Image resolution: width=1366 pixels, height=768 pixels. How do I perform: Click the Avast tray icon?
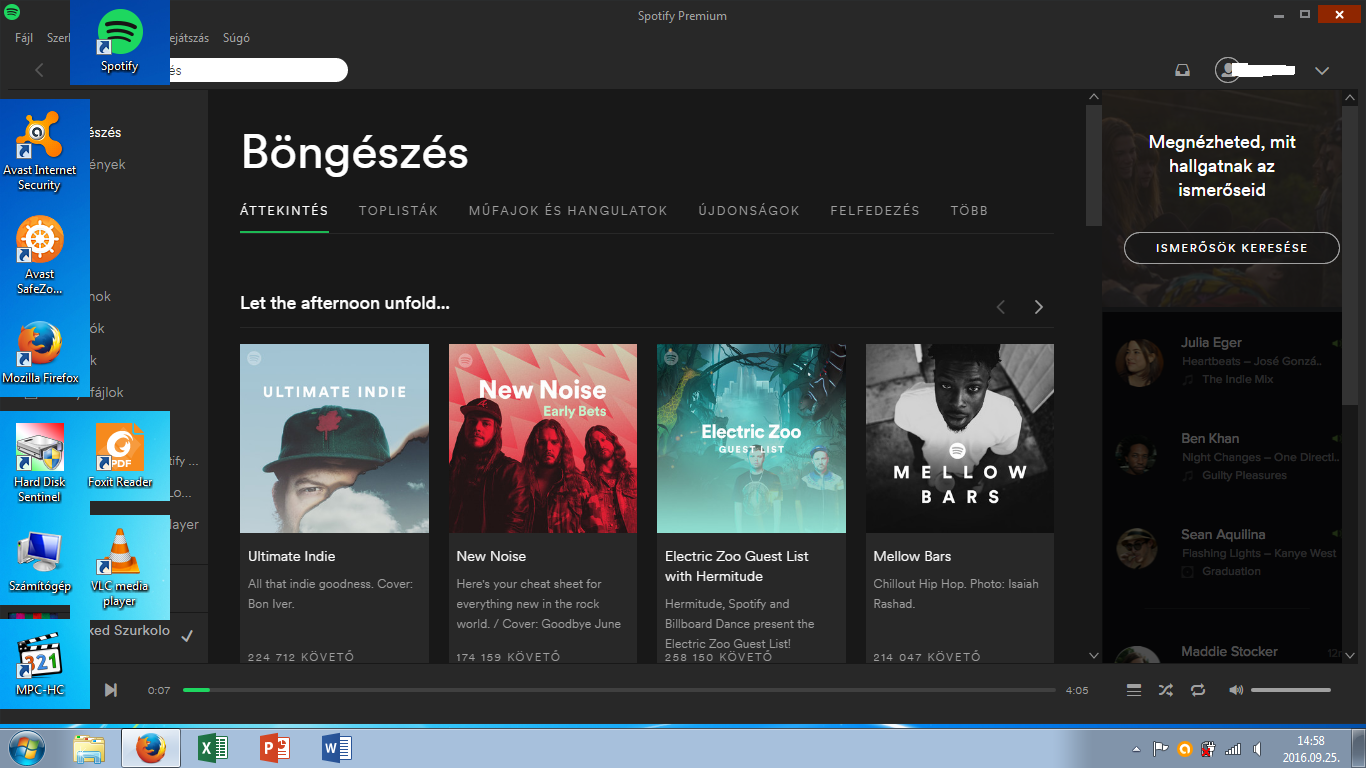pyautogui.click(x=1184, y=748)
